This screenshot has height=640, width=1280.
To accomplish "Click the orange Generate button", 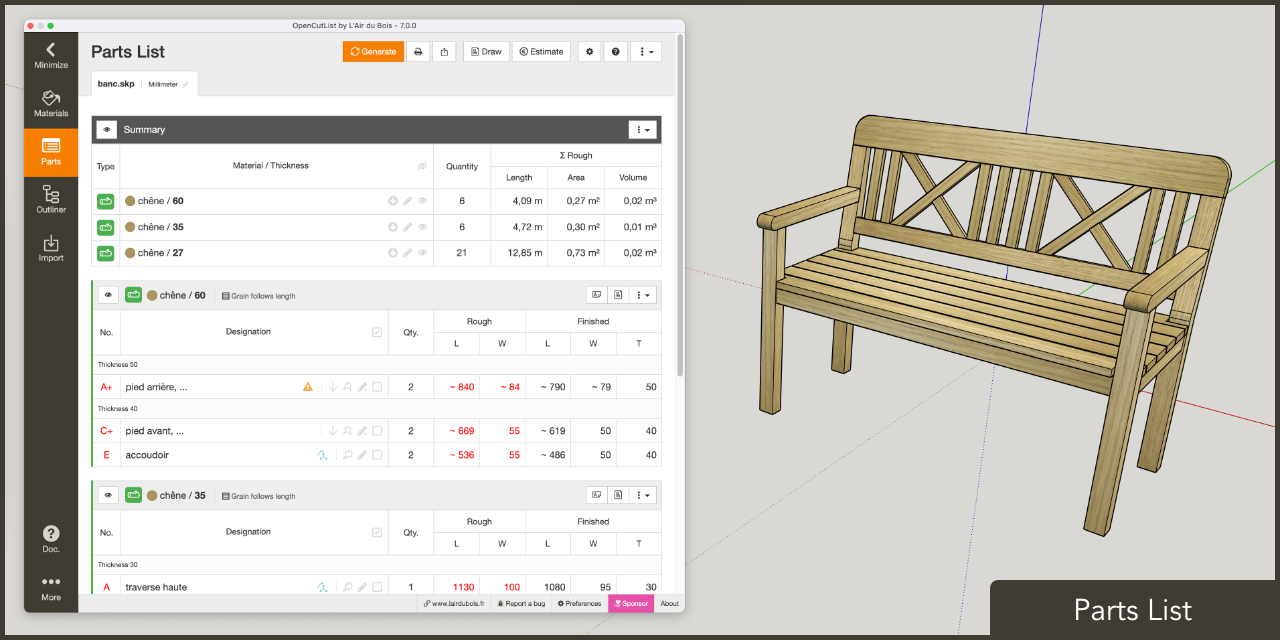I will click(373, 51).
